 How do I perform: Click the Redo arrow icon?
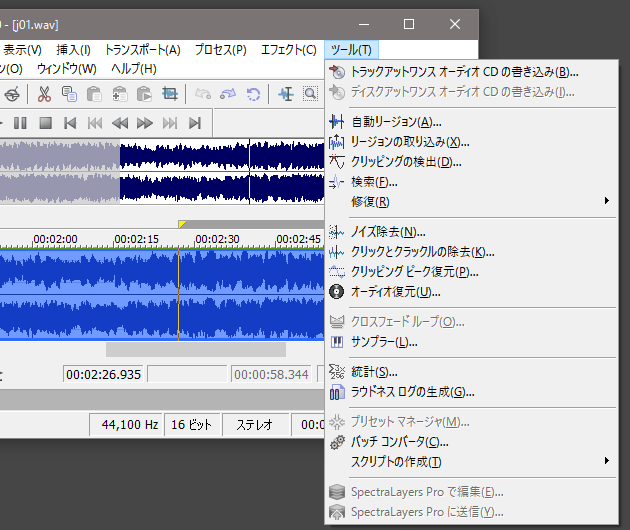[228, 94]
